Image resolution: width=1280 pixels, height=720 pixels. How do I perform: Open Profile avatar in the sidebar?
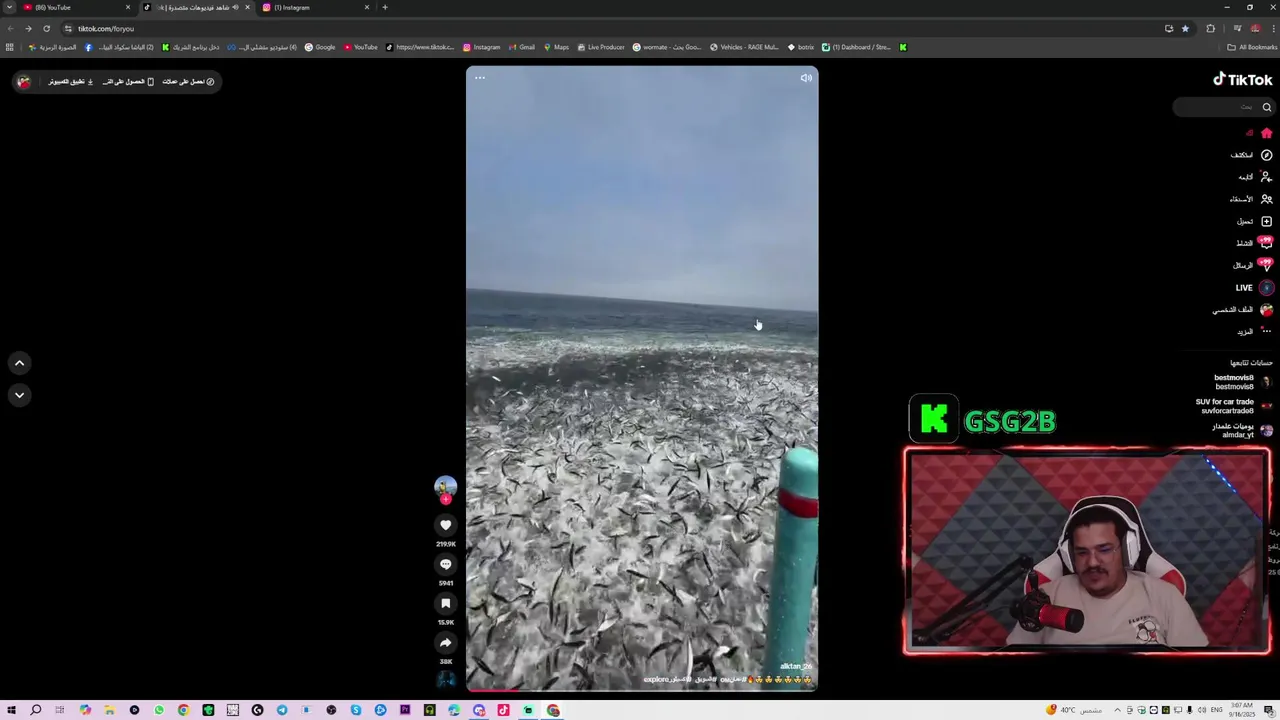tap(1266, 310)
